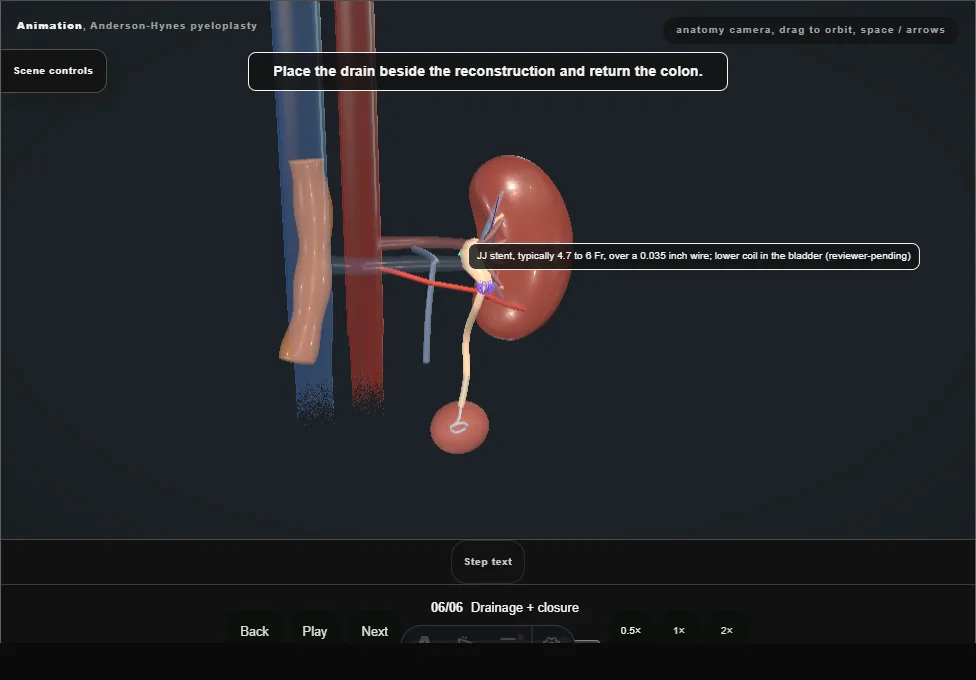Set playback speed to 2×
The height and width of the screenshot is (680, 976).
point(726,630)
